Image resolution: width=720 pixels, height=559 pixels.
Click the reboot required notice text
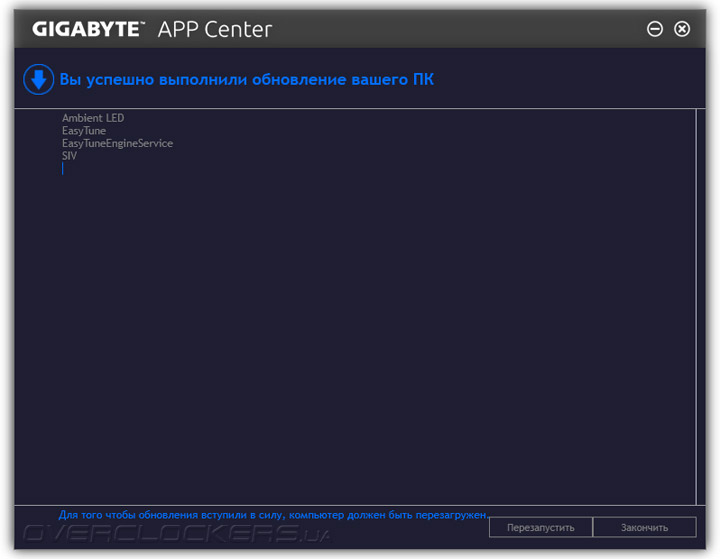click(x=274, y=515)
